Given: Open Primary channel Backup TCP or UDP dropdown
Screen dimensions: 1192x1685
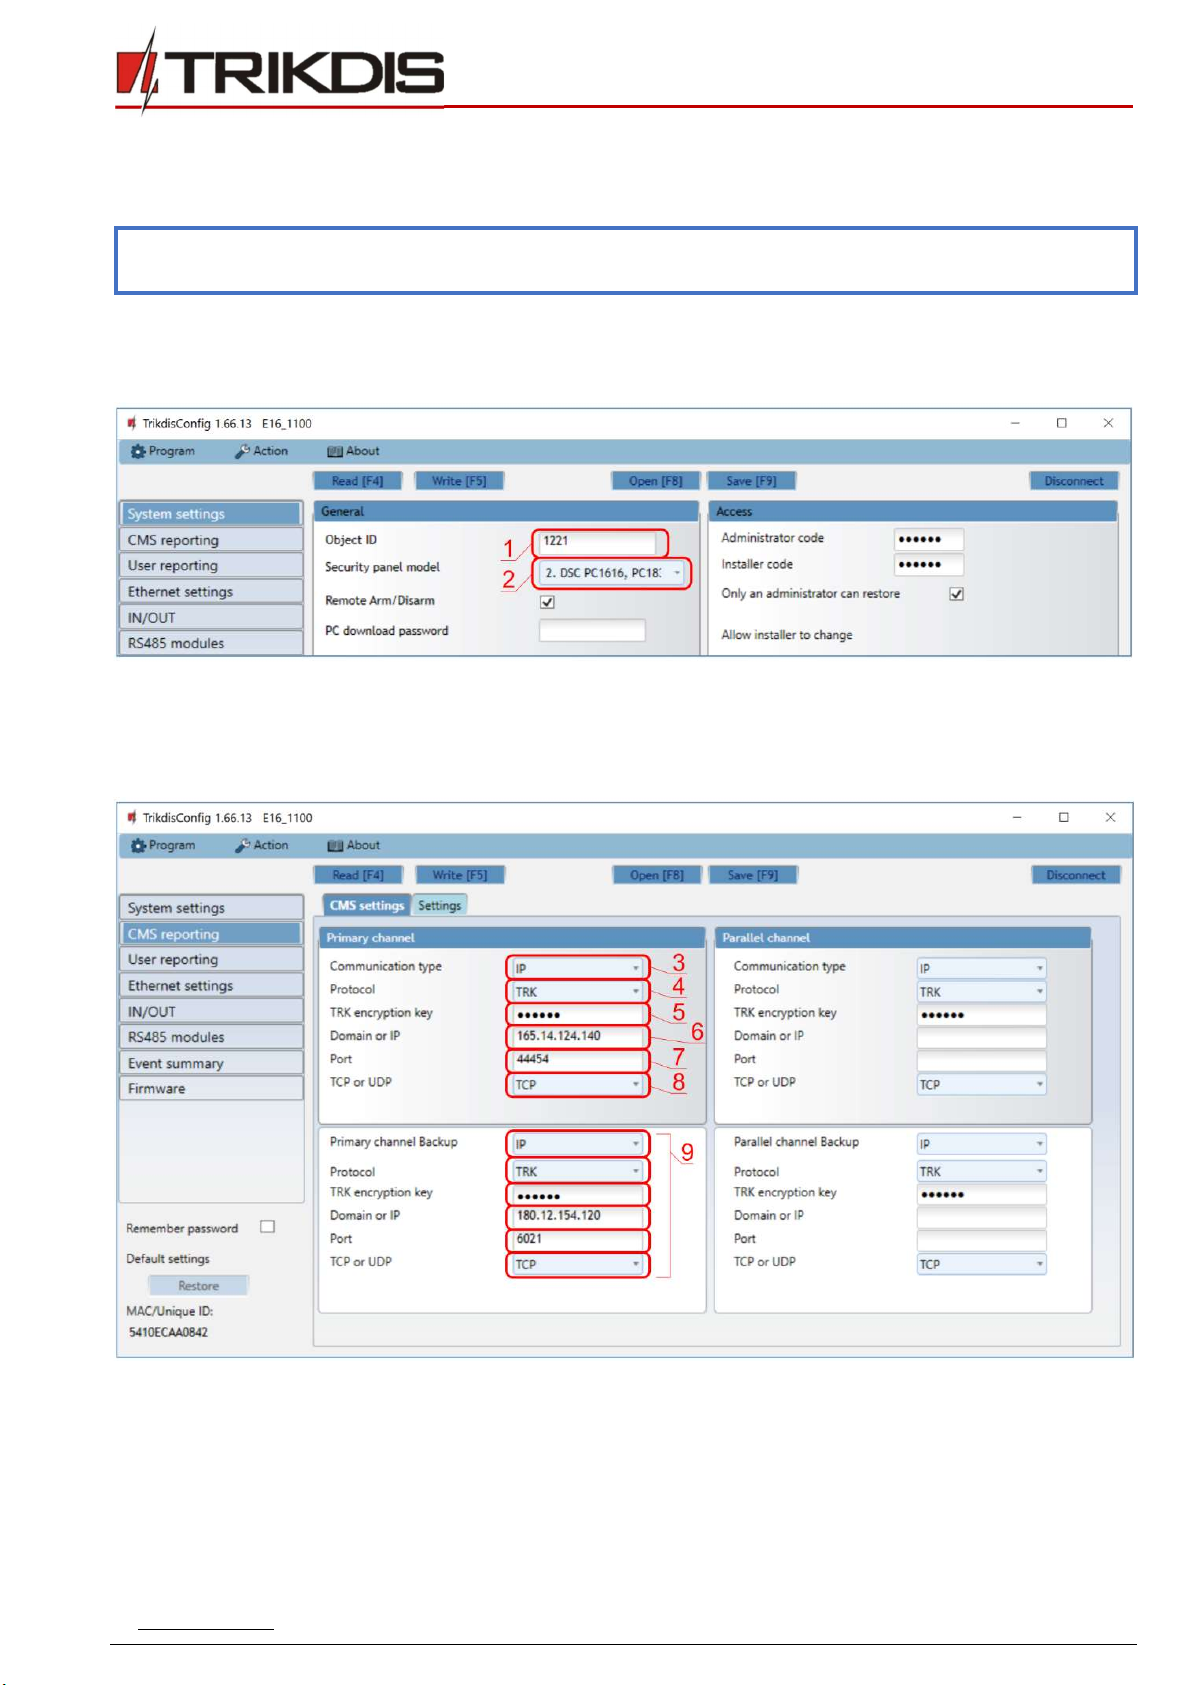Looking at the screenshot, I should [577, 1264].
